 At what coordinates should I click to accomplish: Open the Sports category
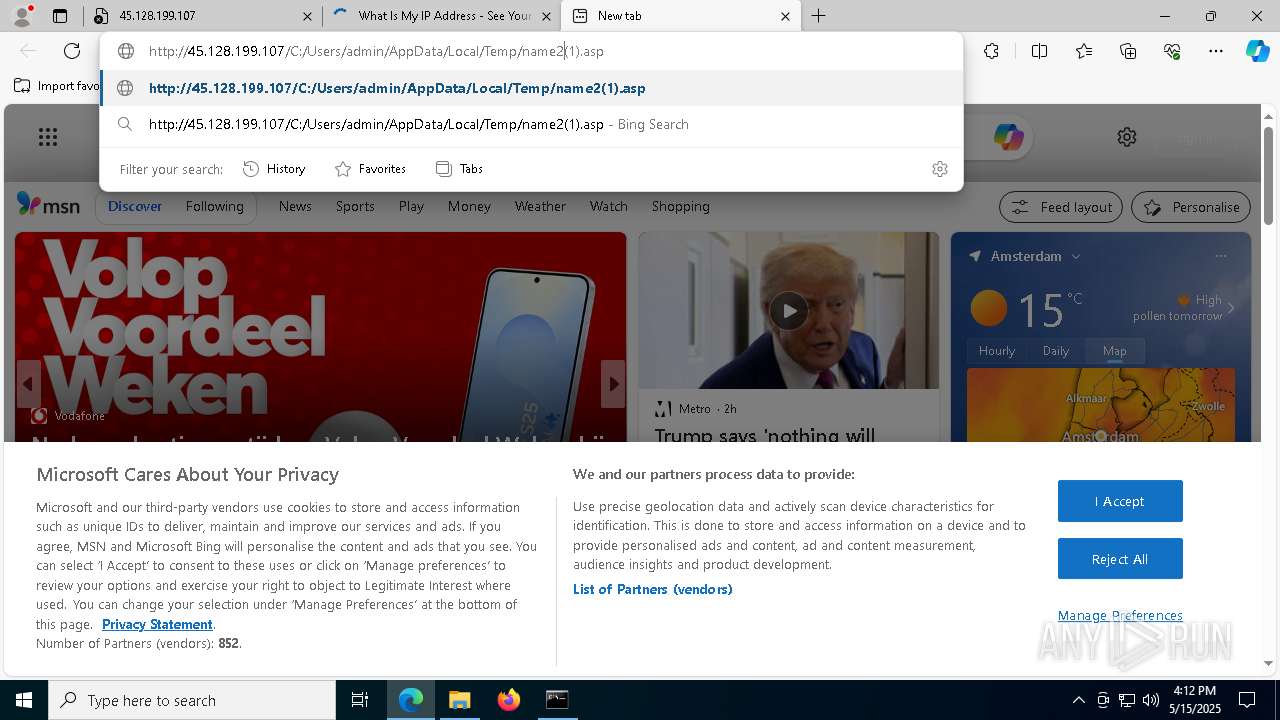point(355,206)
